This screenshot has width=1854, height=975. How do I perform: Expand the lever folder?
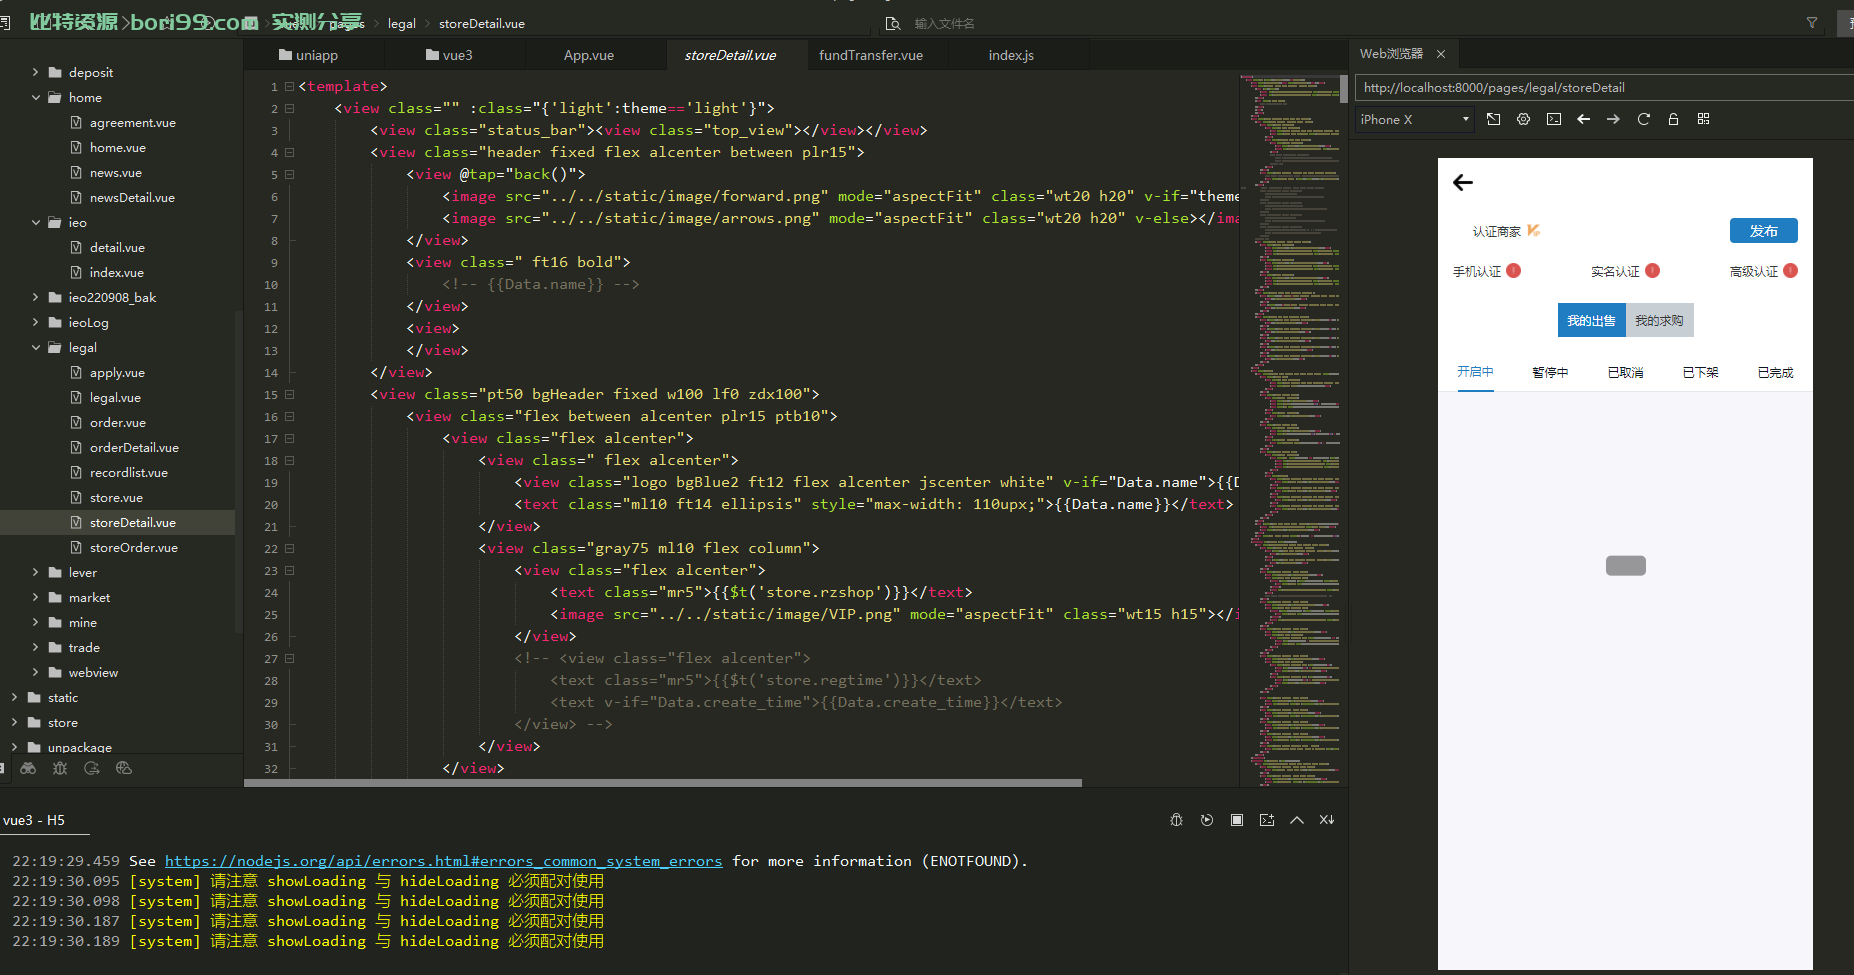pyautogui.click(x=35, y=572)
